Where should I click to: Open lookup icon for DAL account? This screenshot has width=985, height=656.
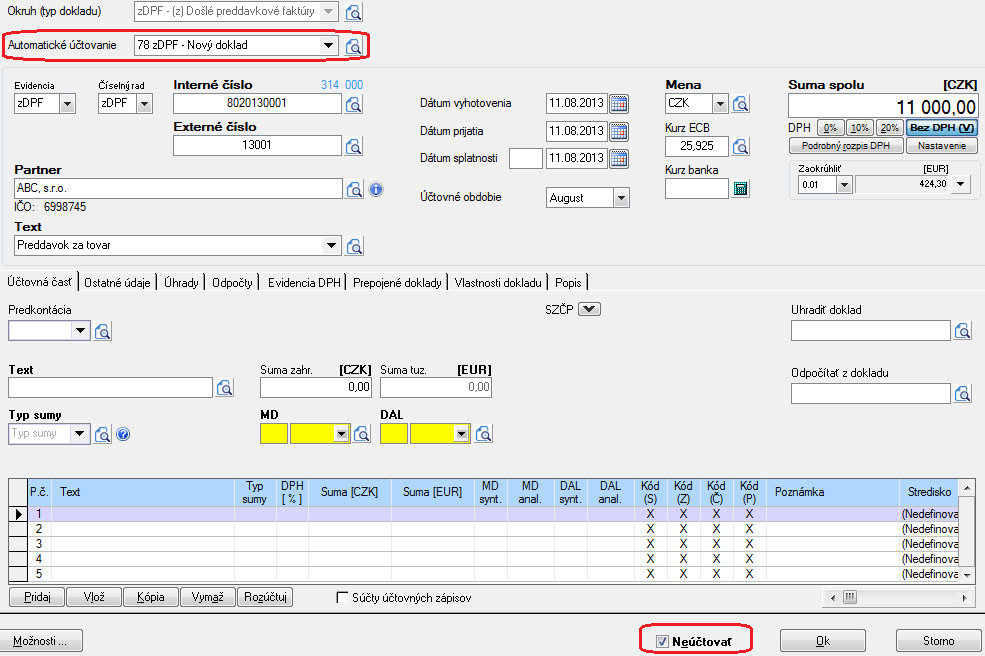(483, 434)
